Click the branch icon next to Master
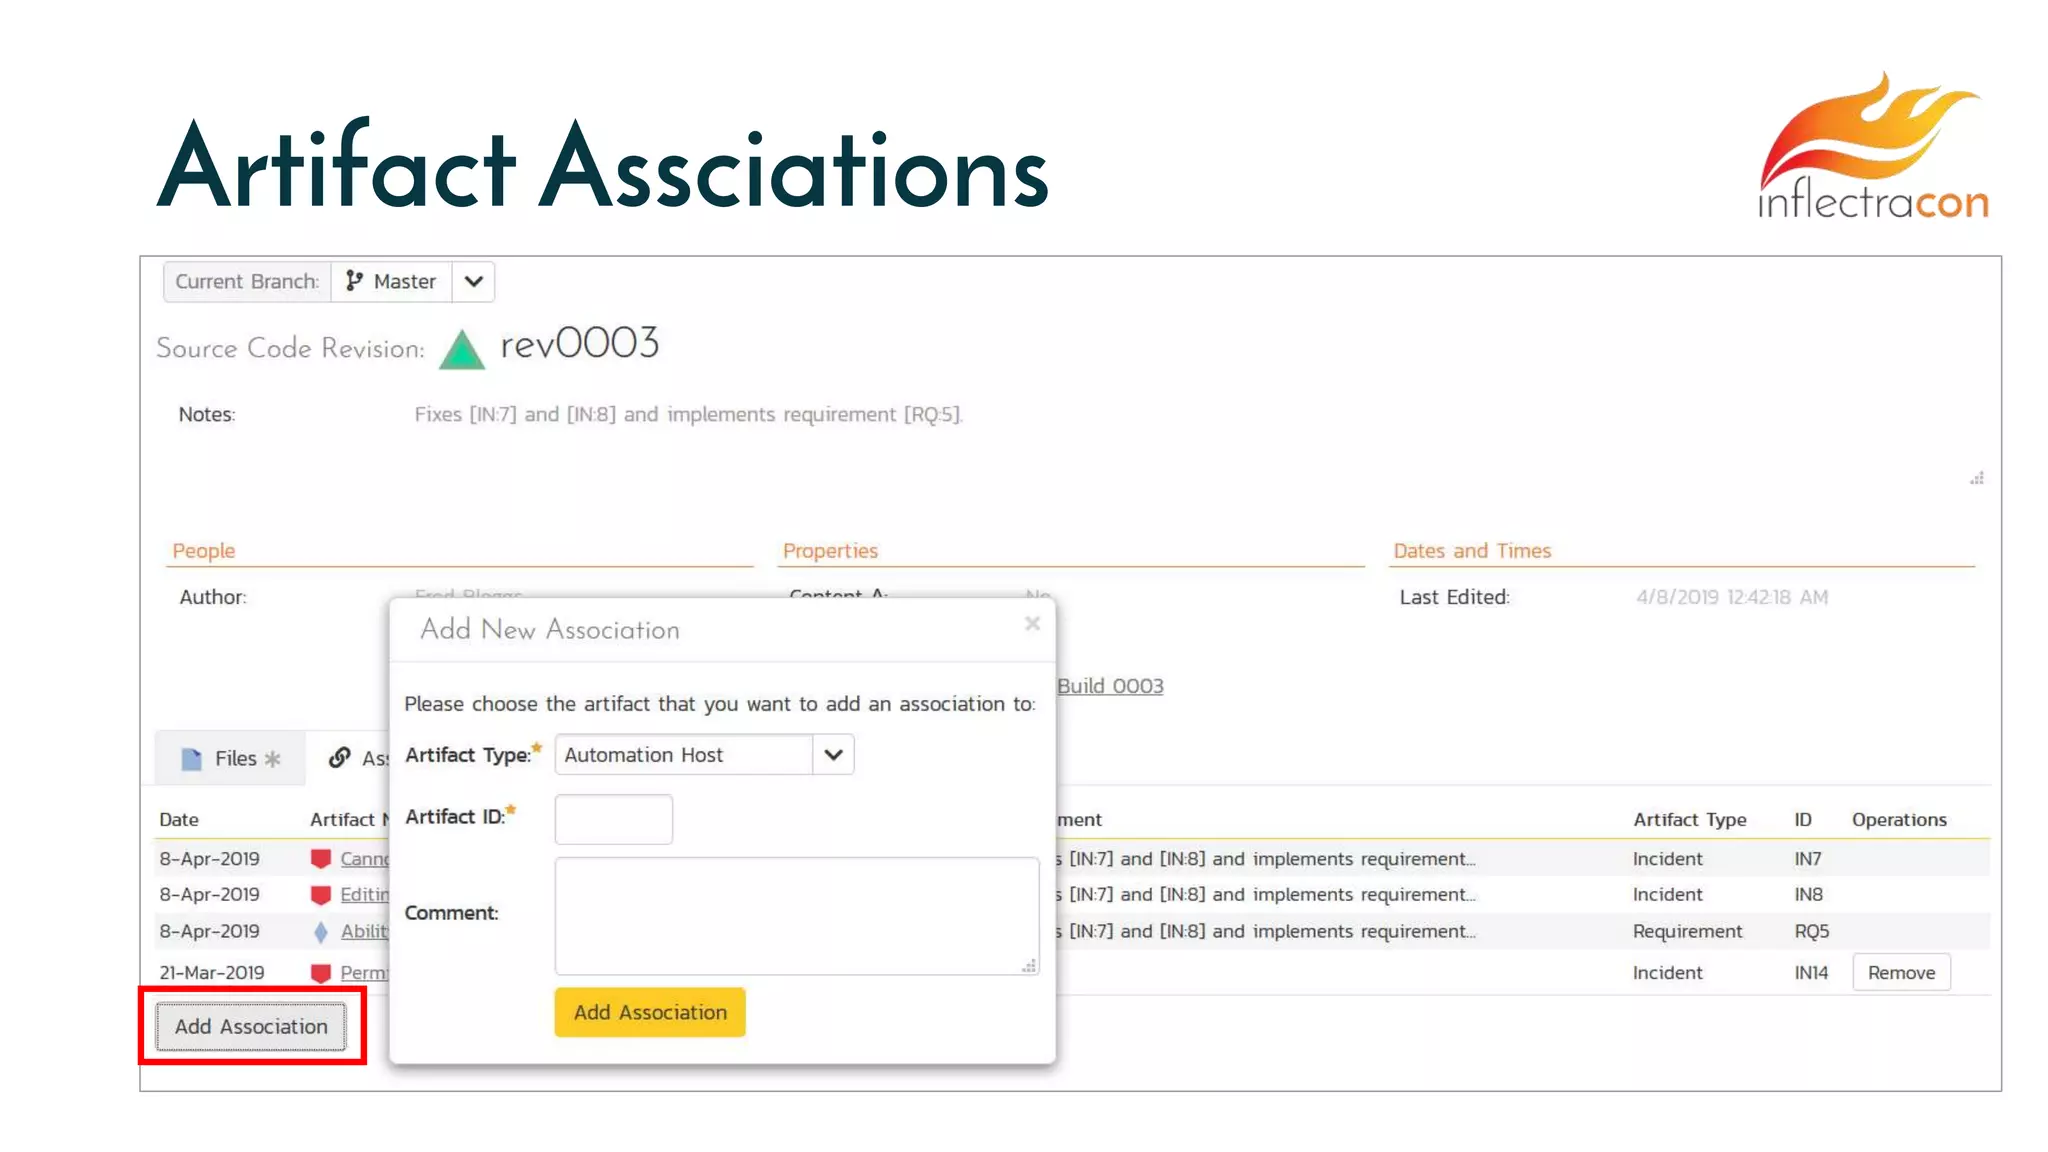 (354, 281)
